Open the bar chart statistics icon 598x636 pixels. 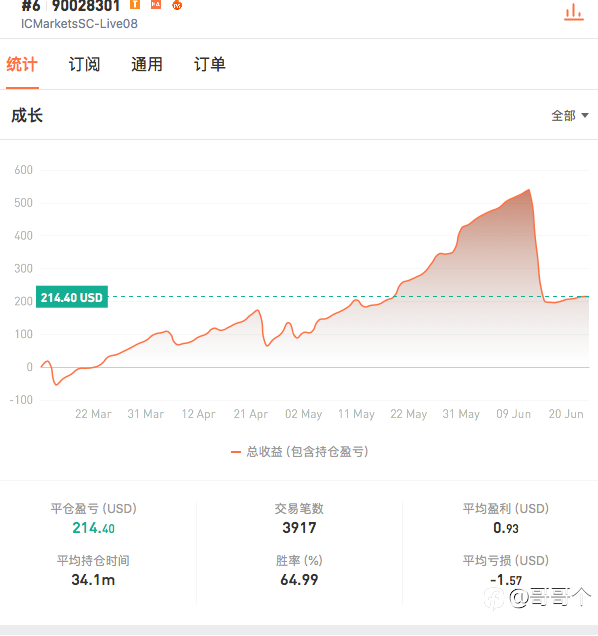[x=574, y=12]
